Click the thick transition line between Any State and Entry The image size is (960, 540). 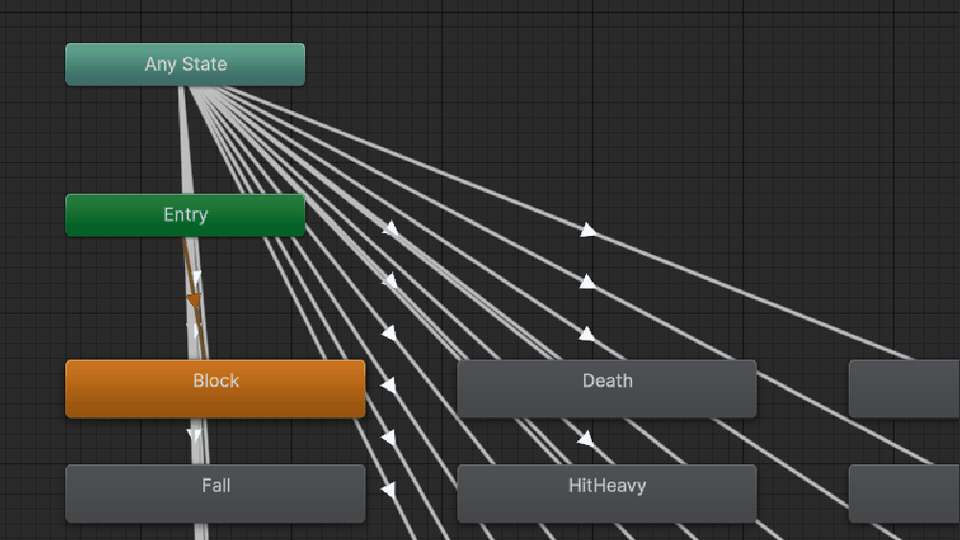coord(186,140)
